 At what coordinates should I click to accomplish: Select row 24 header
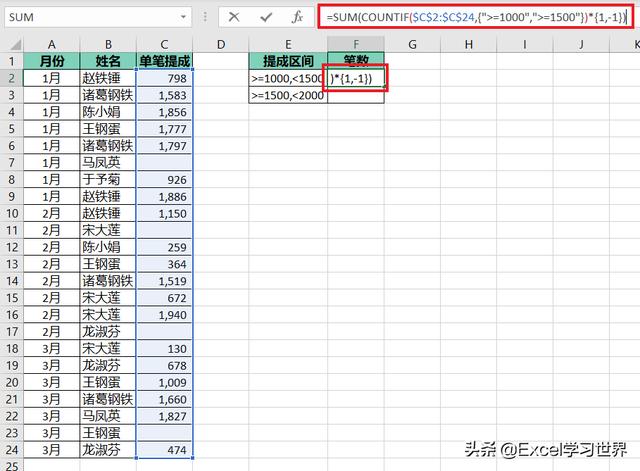pyautogui.click(x=11, y=450)
